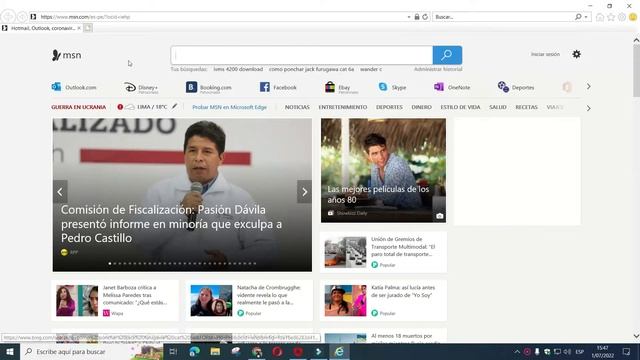
Task: Open the DINERO category
Action: (x=422, y=107)
